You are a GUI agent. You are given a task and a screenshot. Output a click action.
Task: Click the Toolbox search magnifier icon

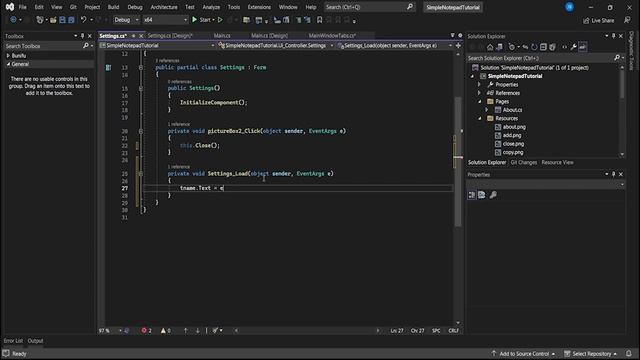(x=86, y=46)
